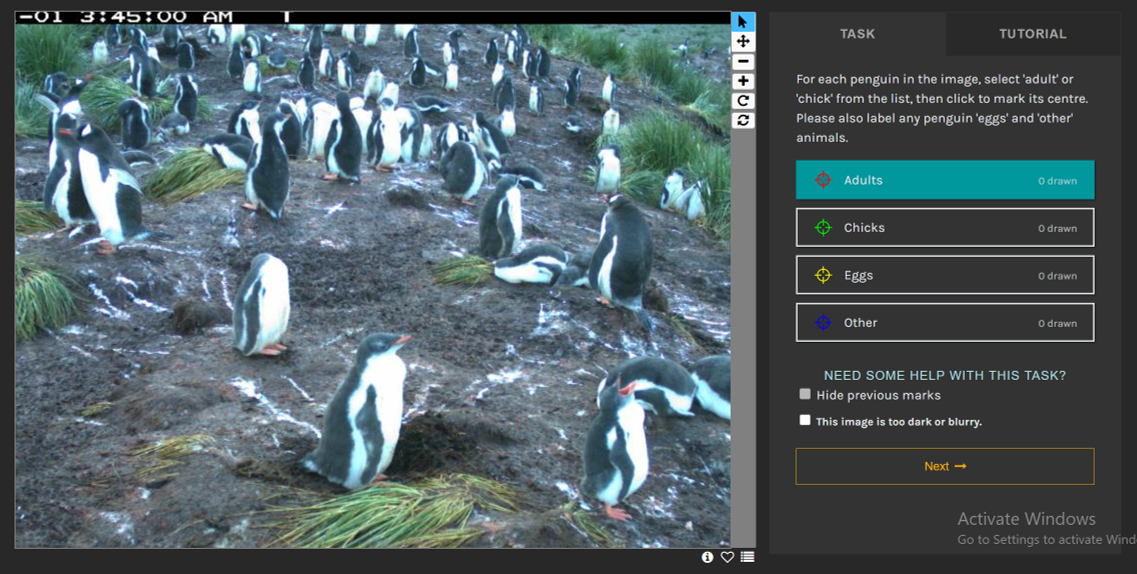Add image to a collection via list icon
Screen dimensions: 1137x574
click(747, 557)
